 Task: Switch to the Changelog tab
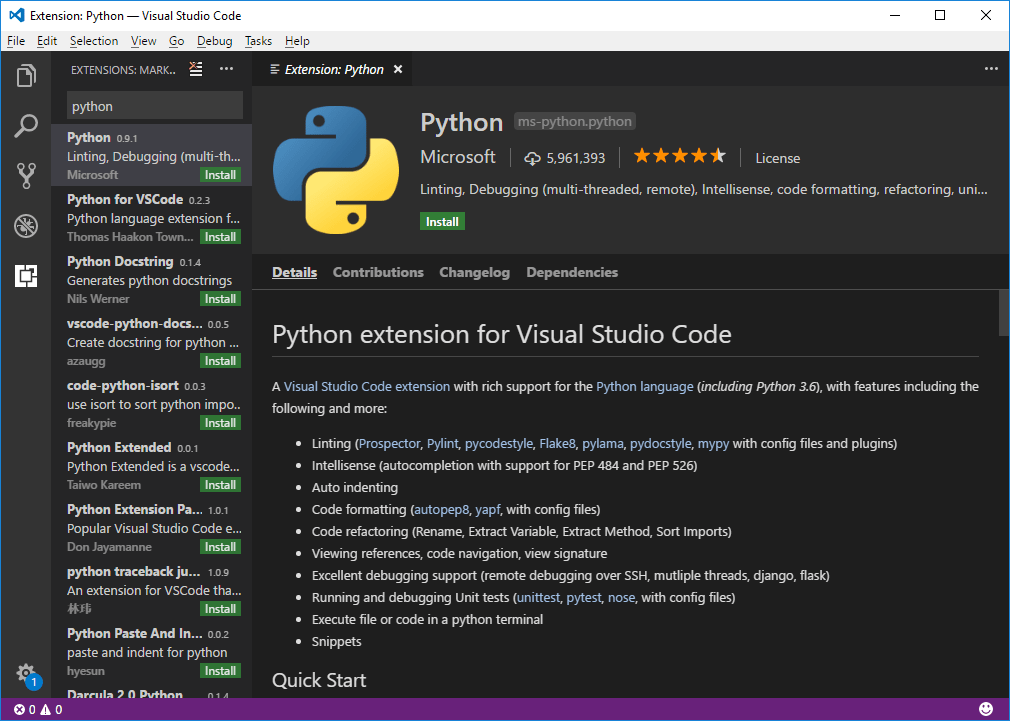474,272
